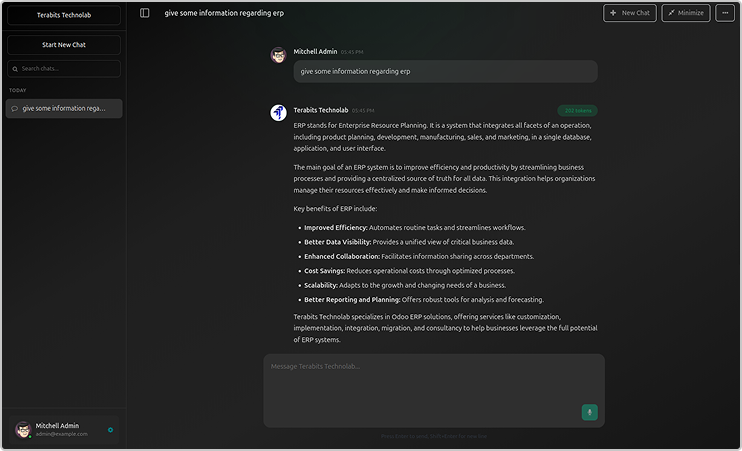Click the Terabits Technolab bot avatar
This screenshot has width=742, height=451.
pyautogui.click(x=278, y=112)
